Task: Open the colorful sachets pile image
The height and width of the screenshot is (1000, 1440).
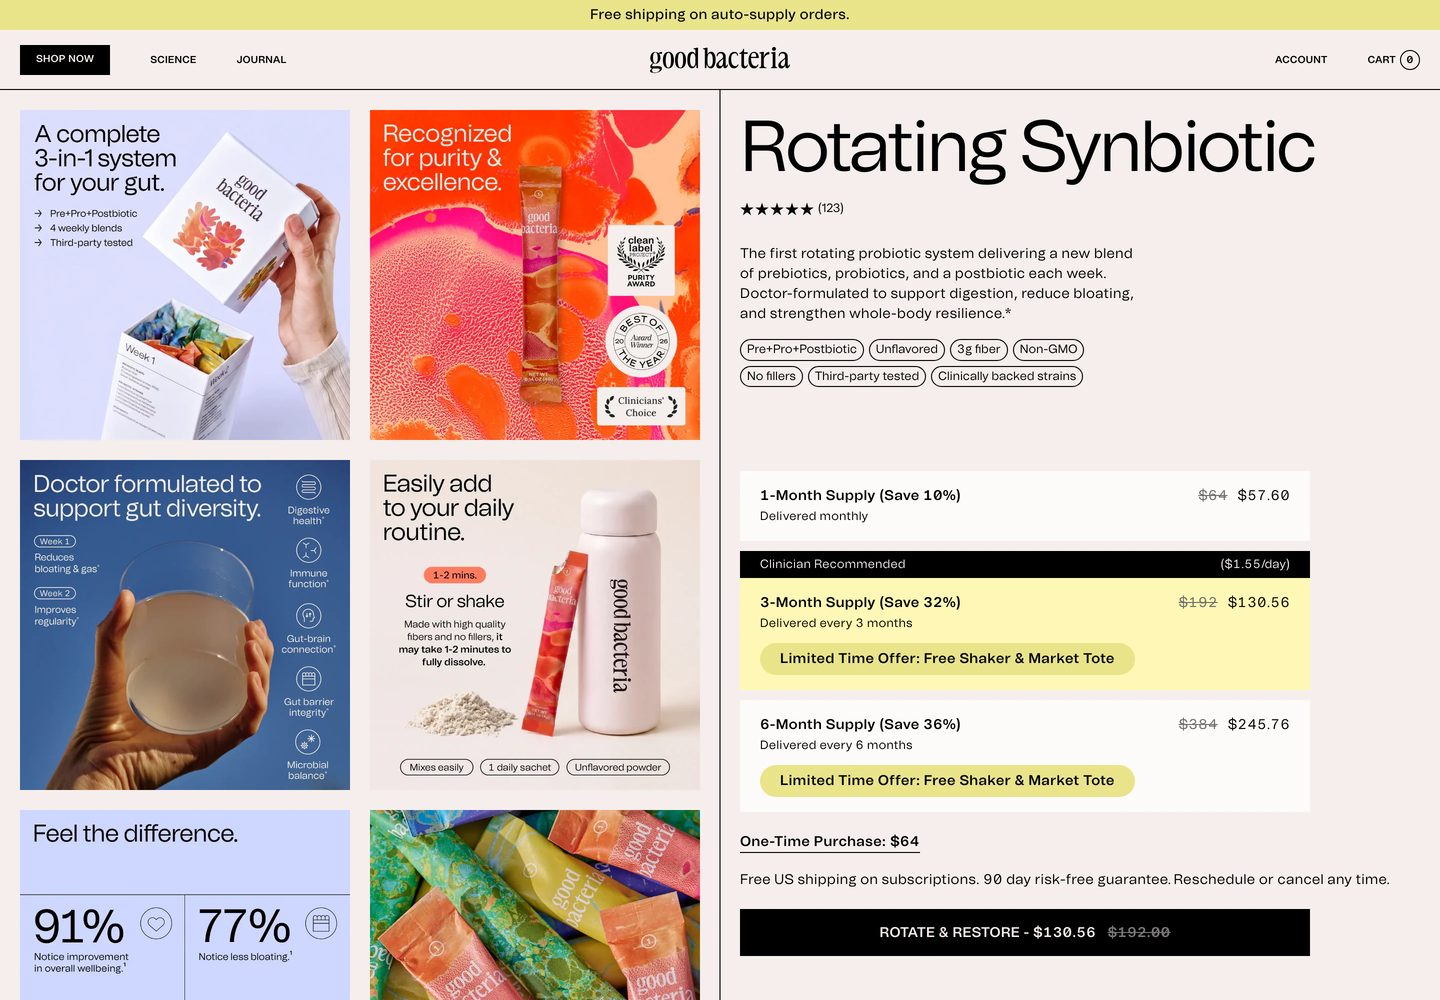Action: [x=535, y=905]
